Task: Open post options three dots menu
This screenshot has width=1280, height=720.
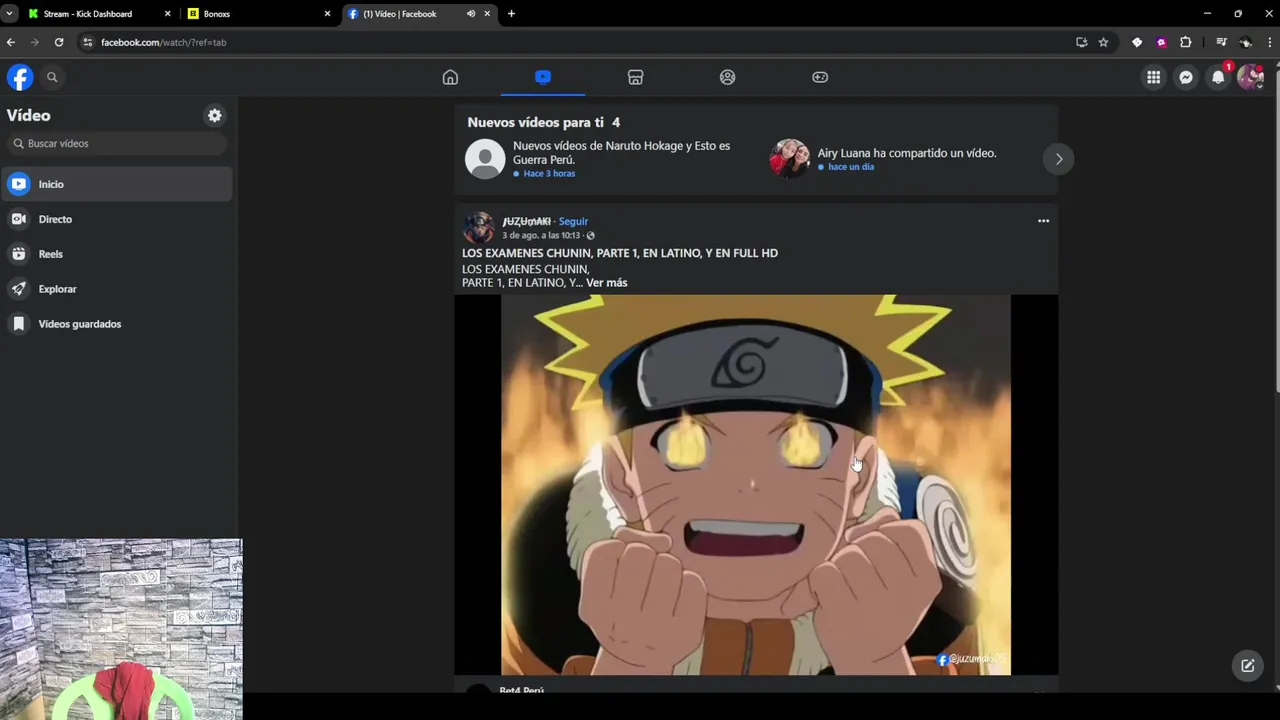Action: pyautogui.click(x=1043, y=221)
